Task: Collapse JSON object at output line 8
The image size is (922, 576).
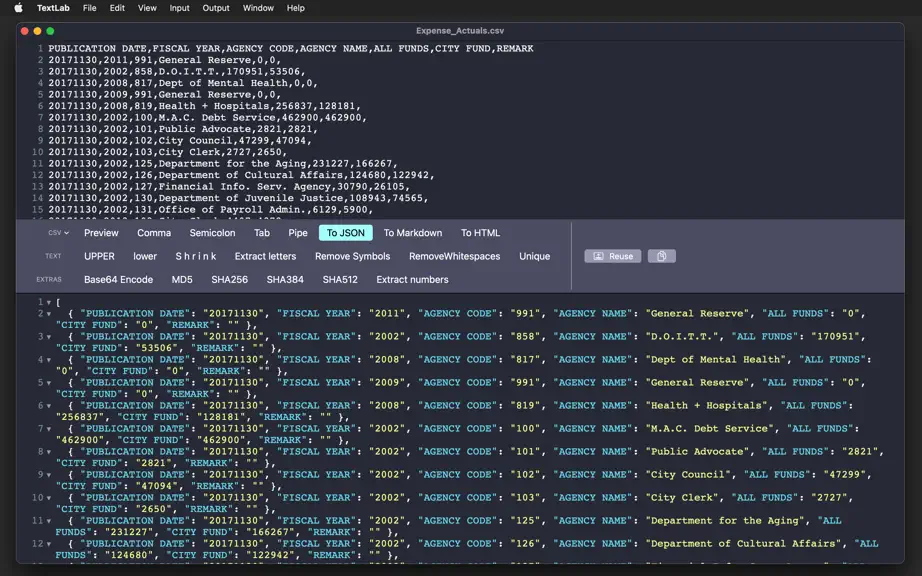Action: (x=49, y=452)
